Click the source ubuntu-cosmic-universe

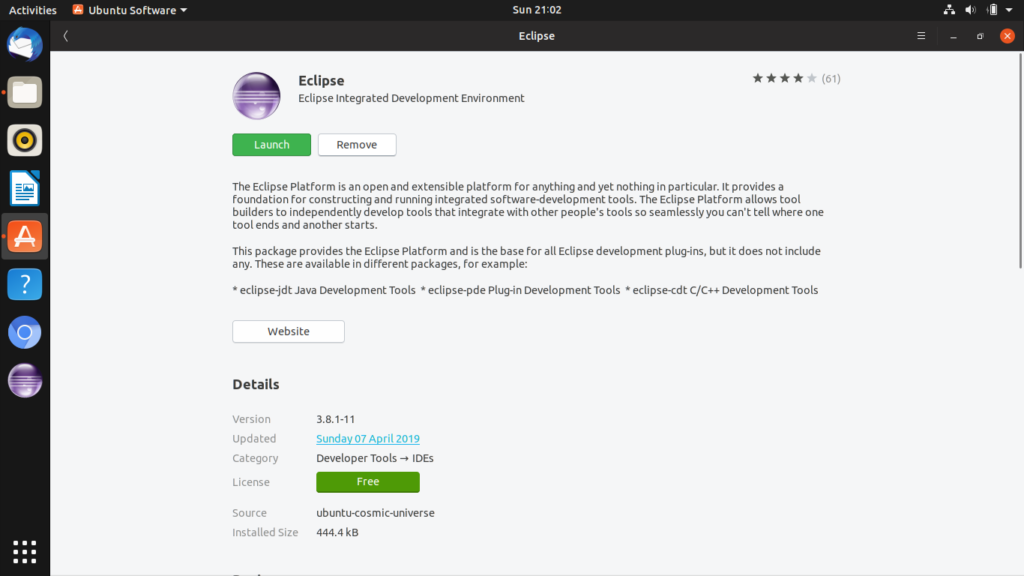pos(376,513)
